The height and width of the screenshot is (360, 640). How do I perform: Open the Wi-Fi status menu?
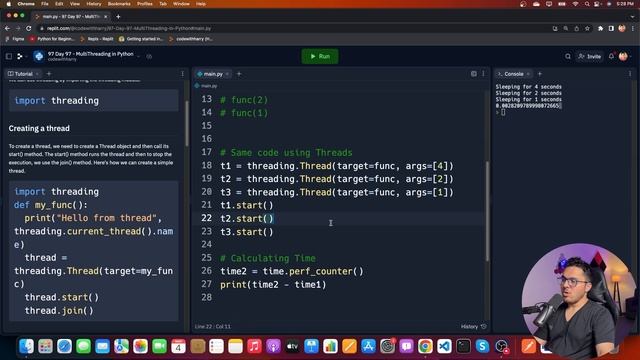pyautogui.click(x=575, y=4)
